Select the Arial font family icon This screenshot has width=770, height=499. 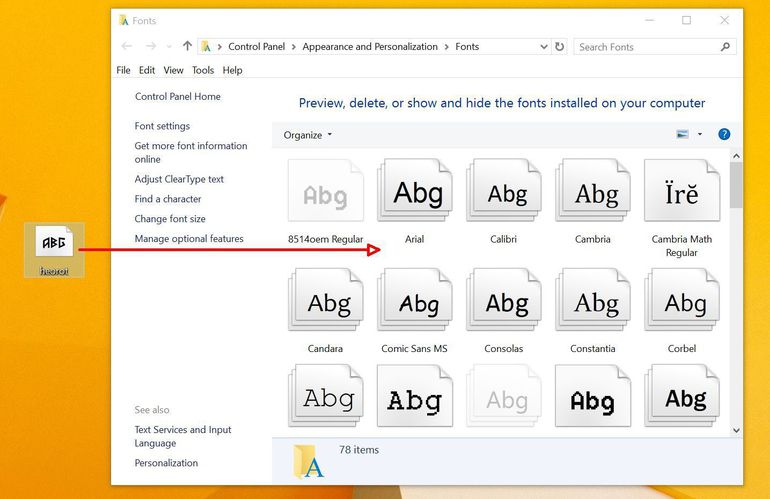(x=415, y=191)
